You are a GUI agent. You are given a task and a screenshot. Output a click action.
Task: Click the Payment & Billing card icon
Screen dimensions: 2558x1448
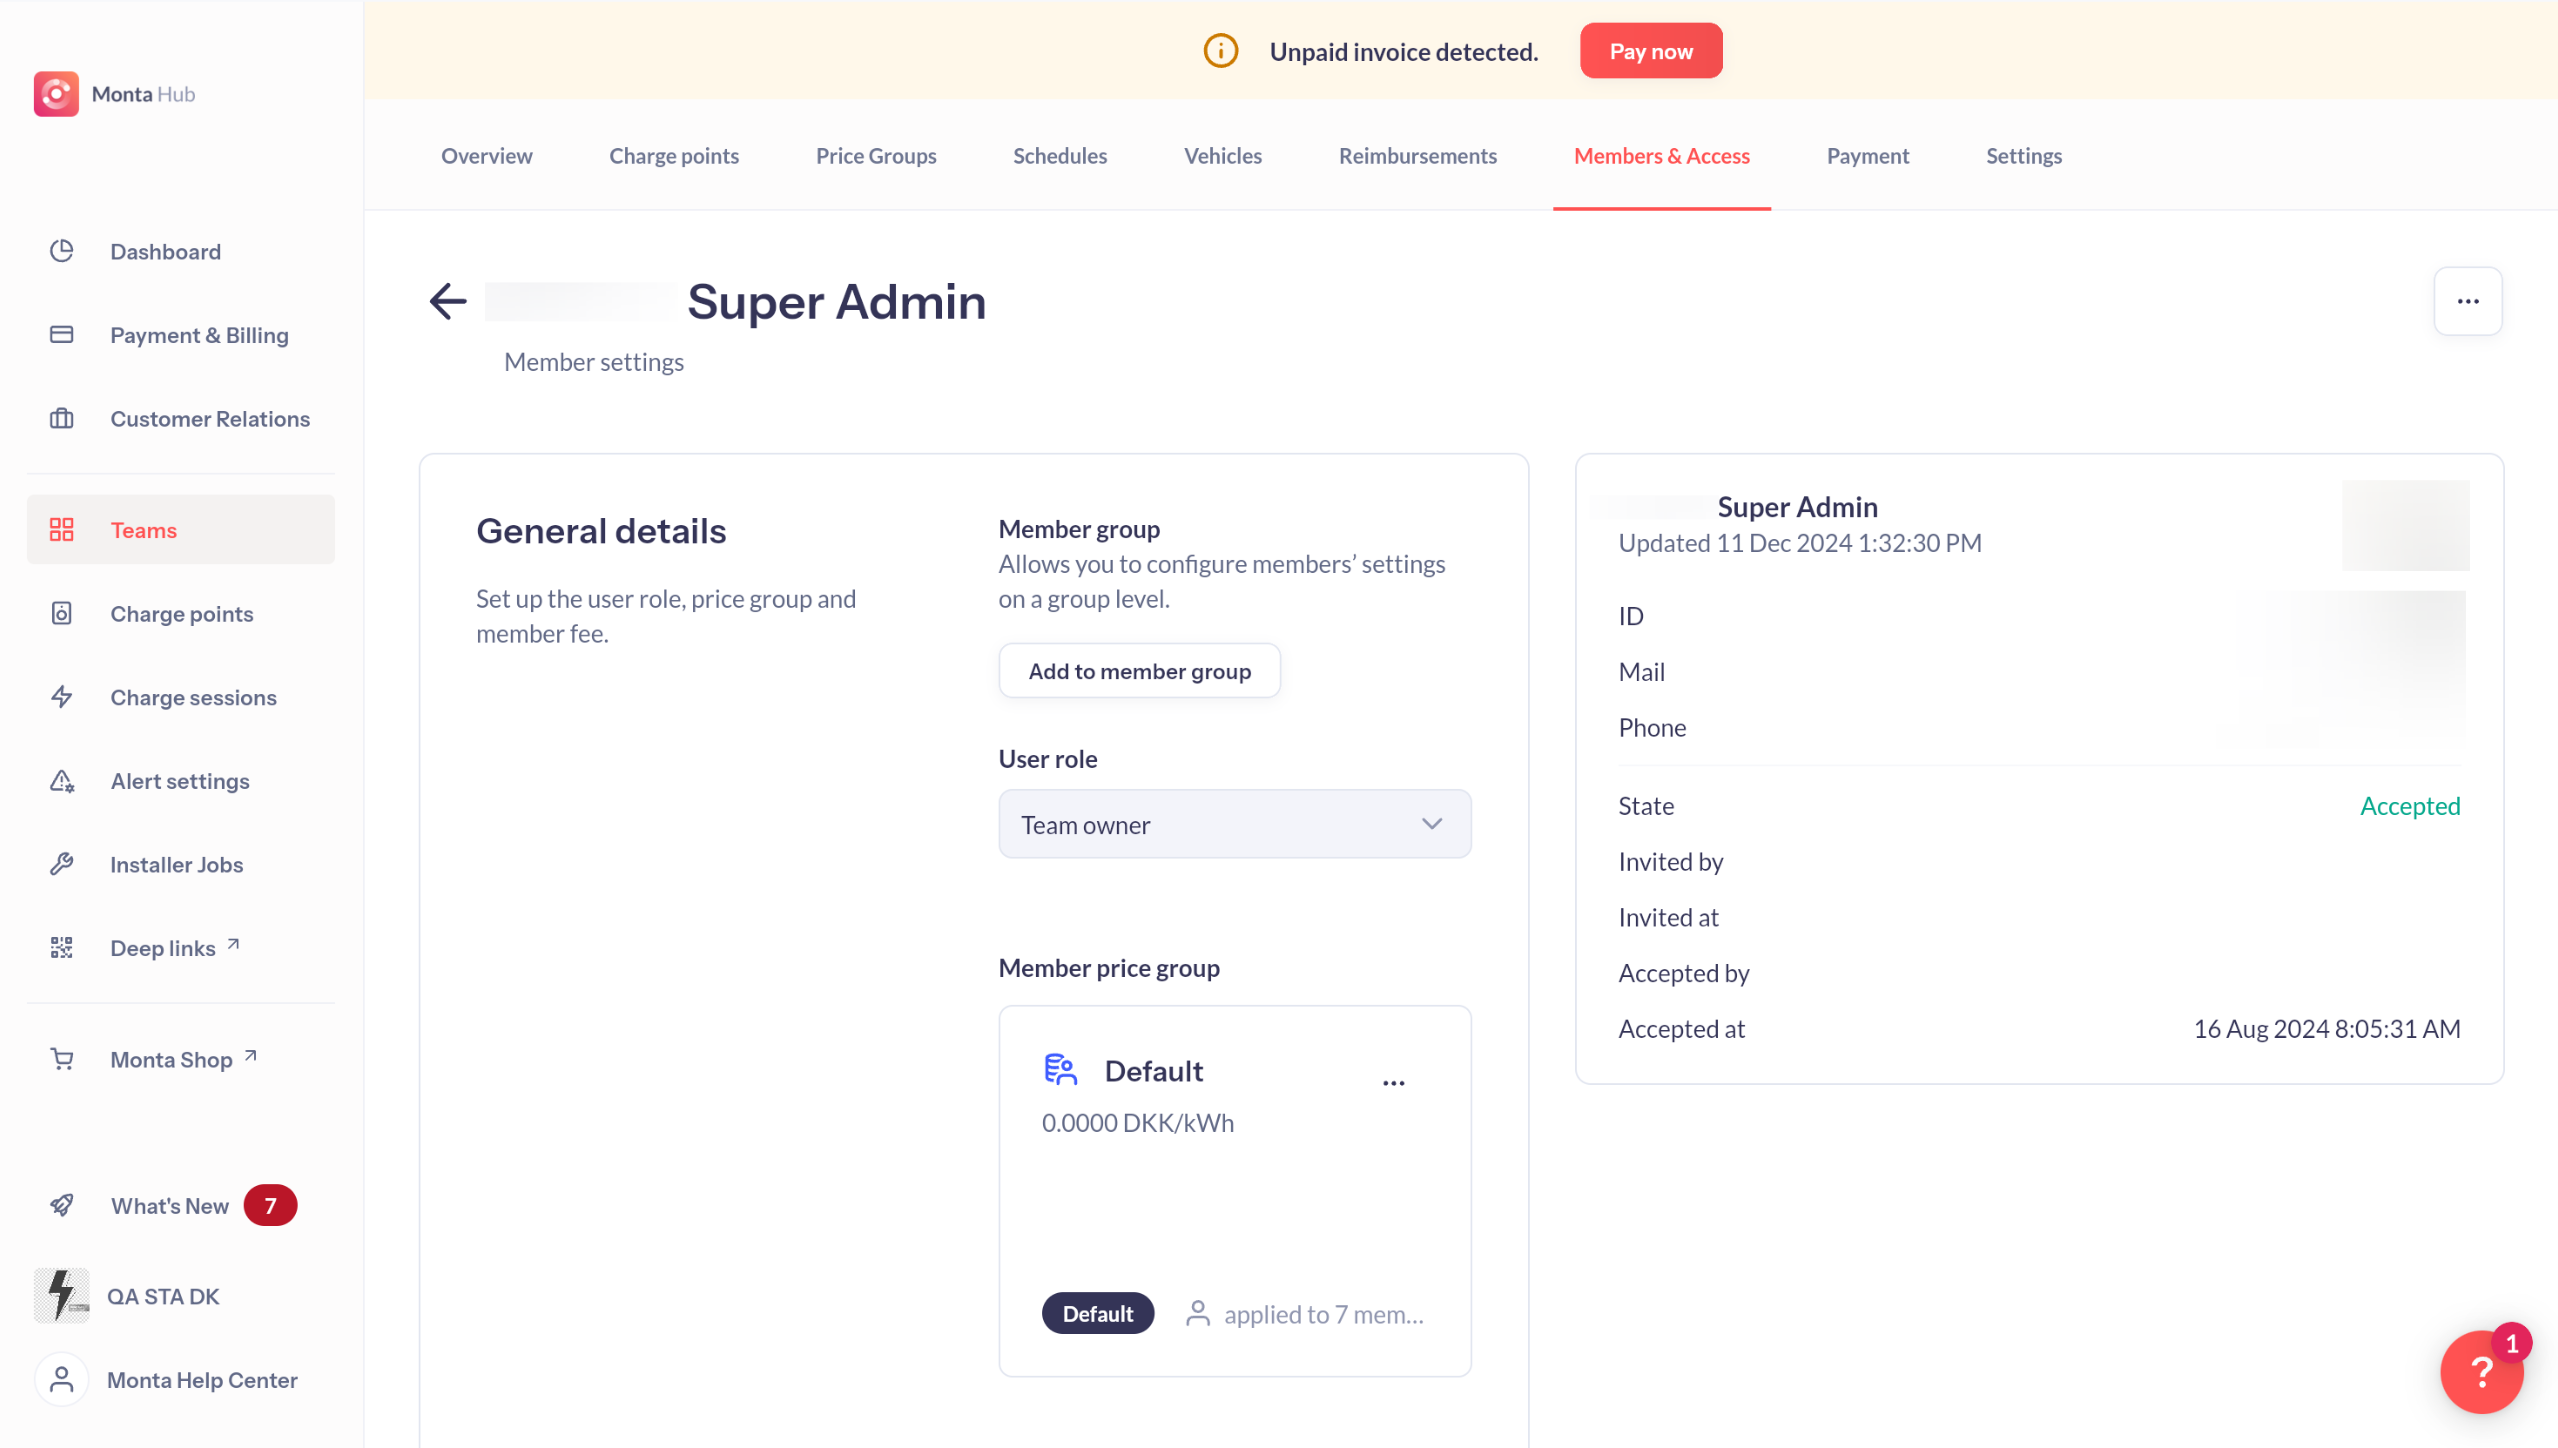62,335
